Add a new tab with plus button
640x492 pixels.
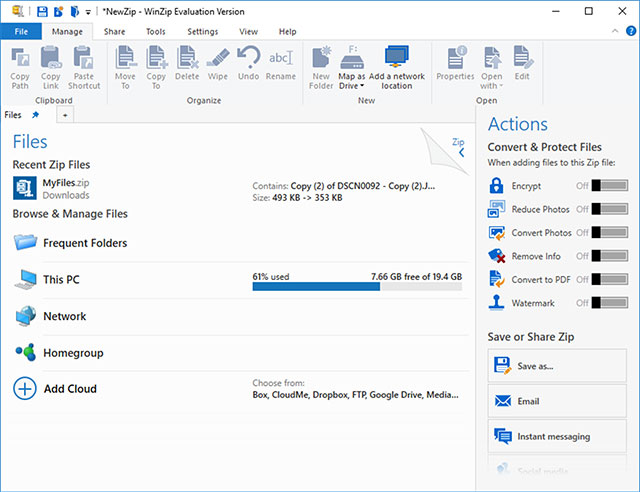pos(65,115)
